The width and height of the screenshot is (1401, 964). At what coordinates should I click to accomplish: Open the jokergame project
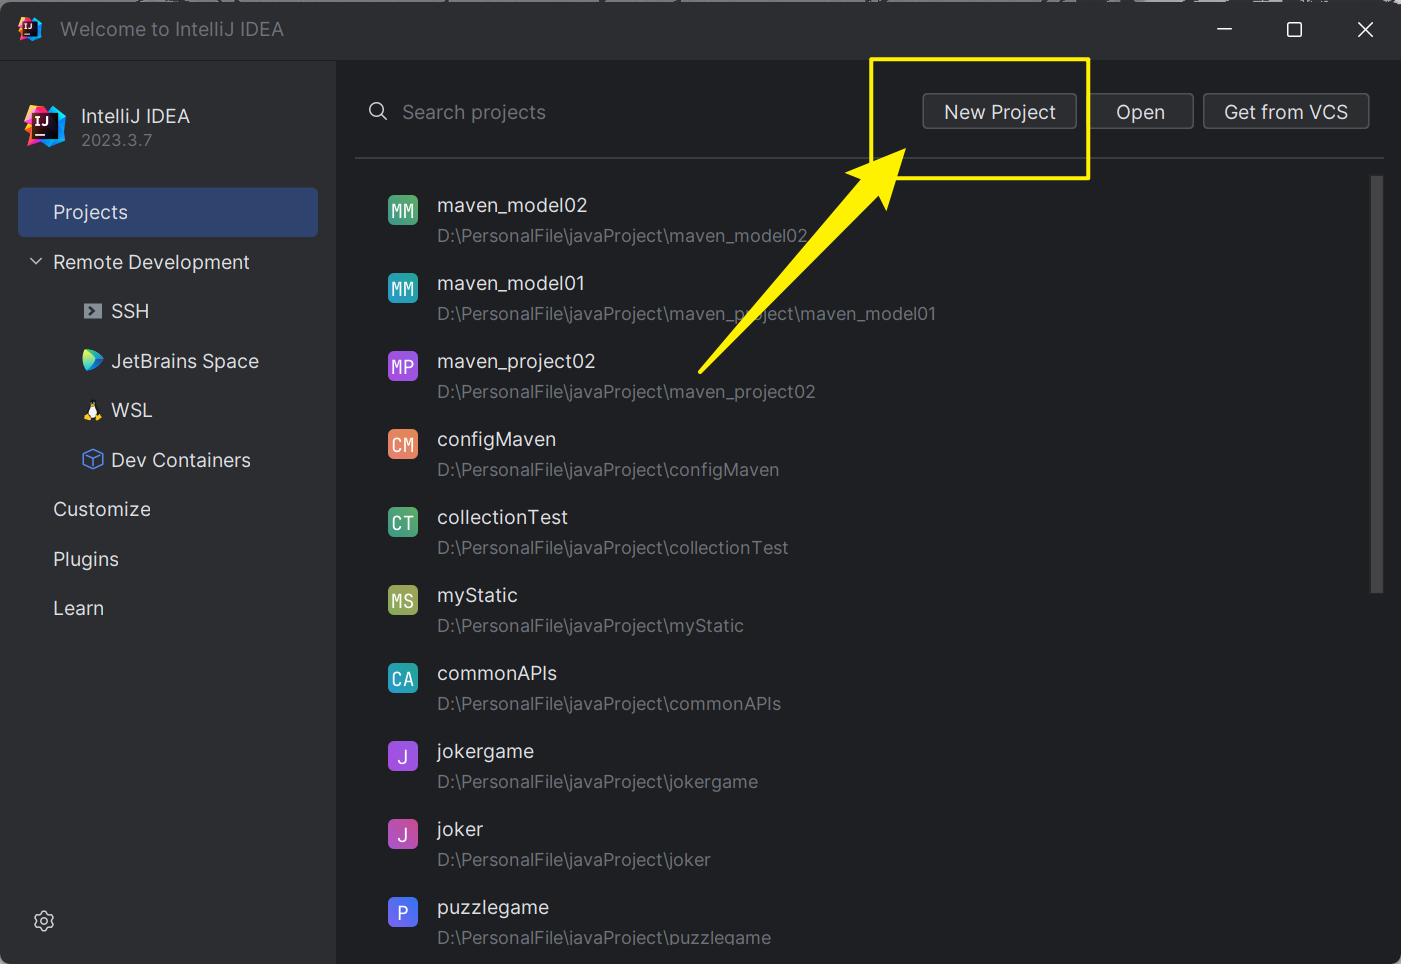[x=485, y=751]
